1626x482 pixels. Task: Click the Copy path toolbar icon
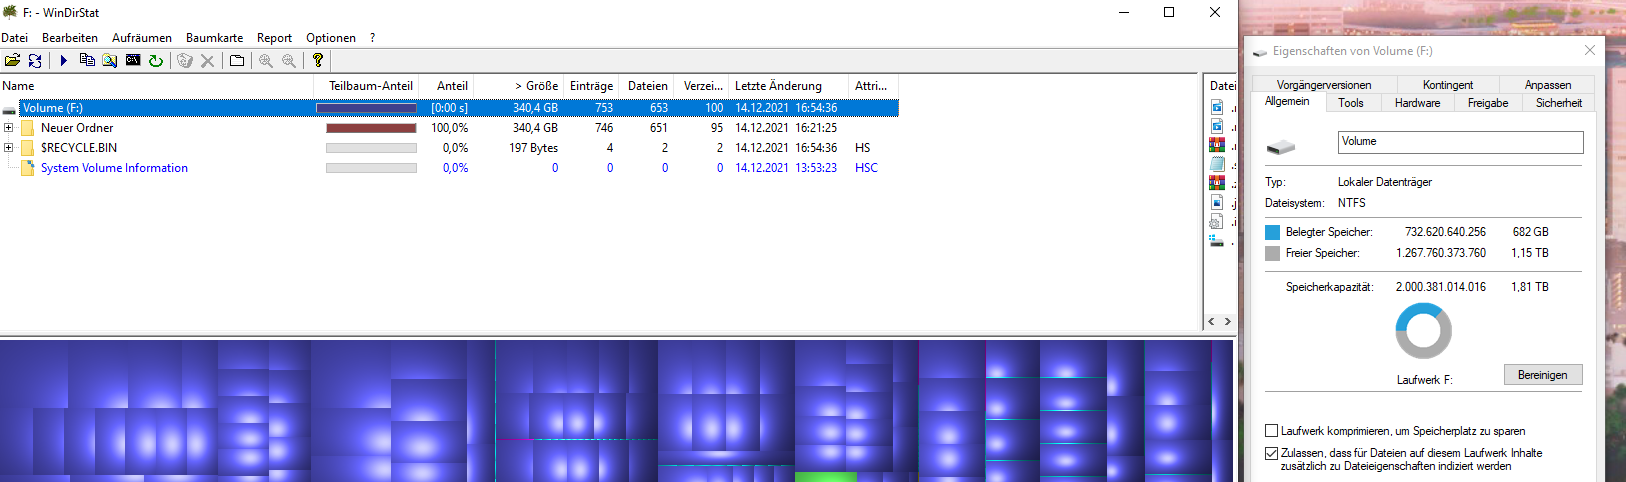point(87,61)
